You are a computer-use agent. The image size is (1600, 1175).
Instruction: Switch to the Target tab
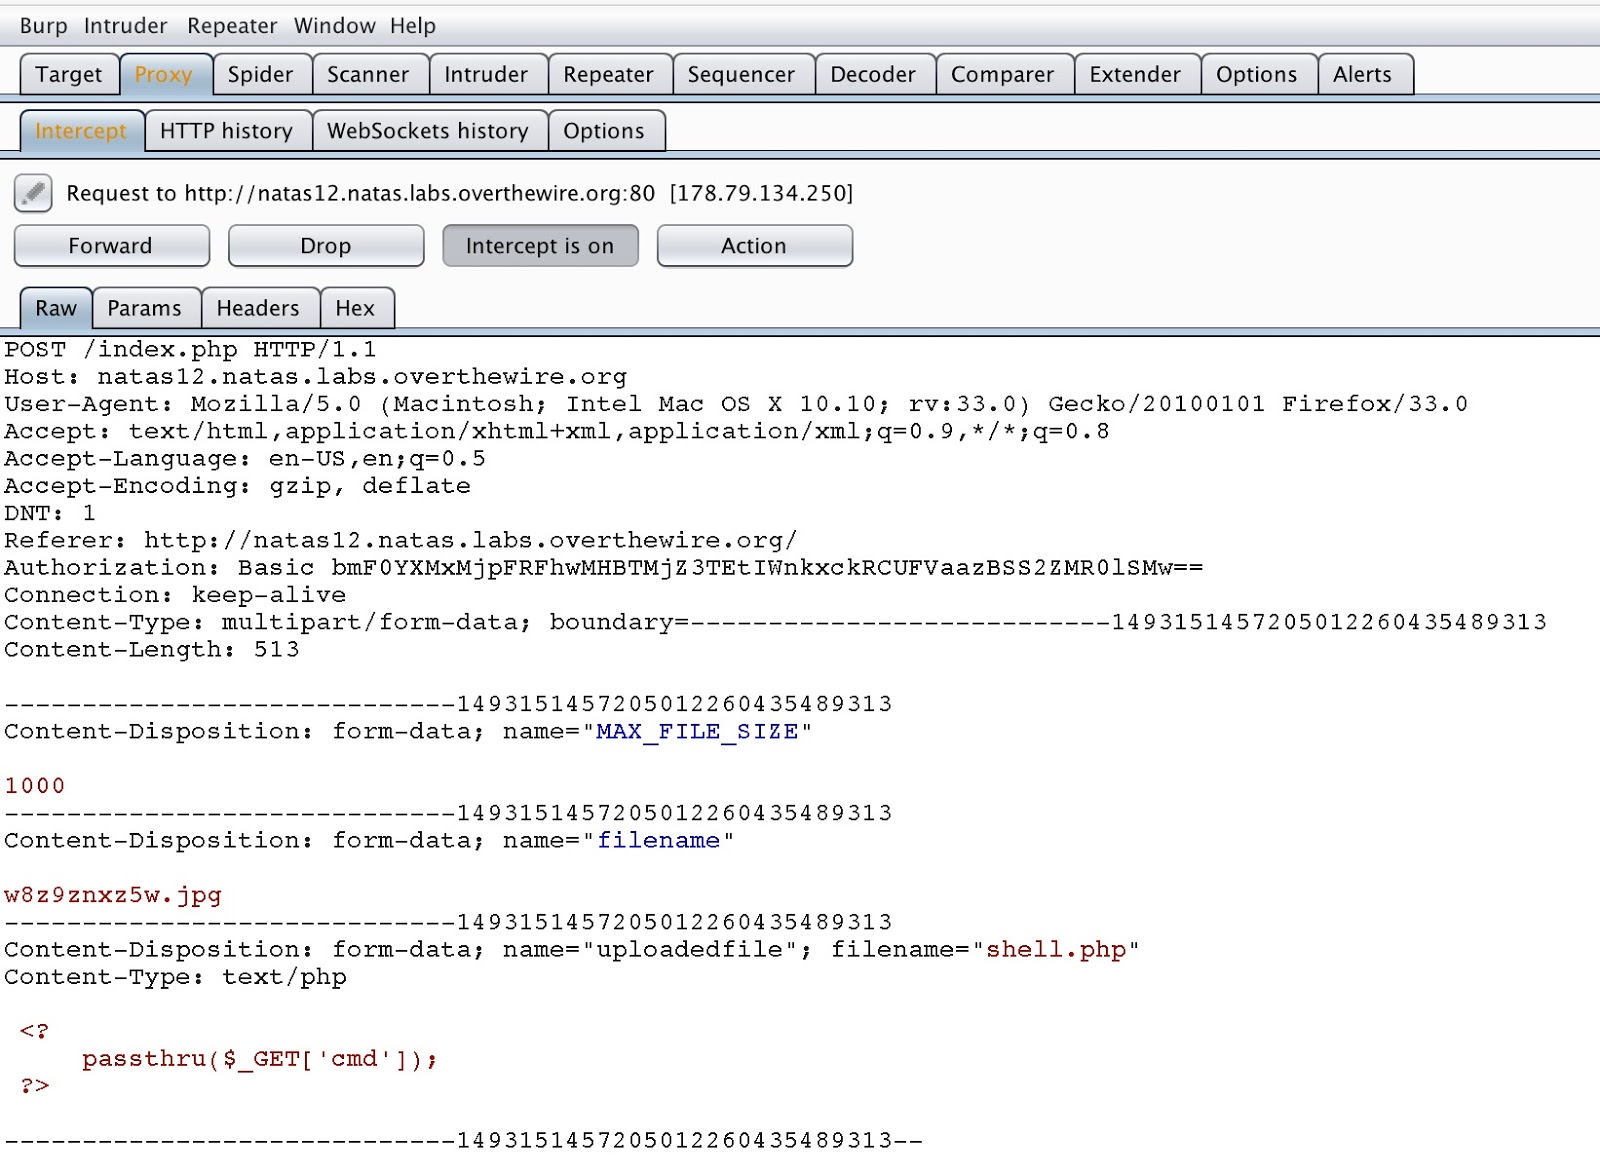[69, 75]
